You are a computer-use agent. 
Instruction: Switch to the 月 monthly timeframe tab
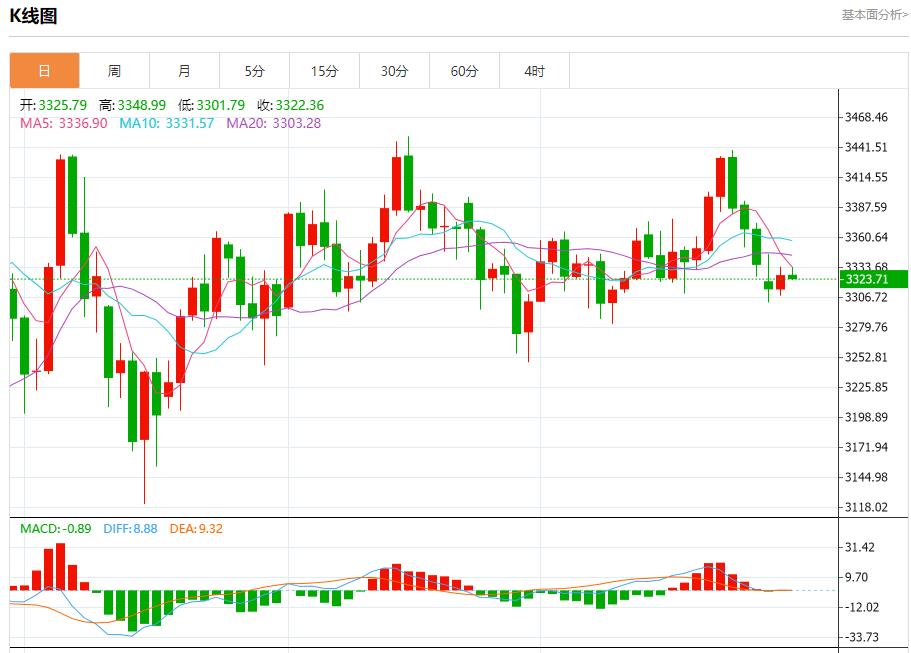tap(183, 70)
